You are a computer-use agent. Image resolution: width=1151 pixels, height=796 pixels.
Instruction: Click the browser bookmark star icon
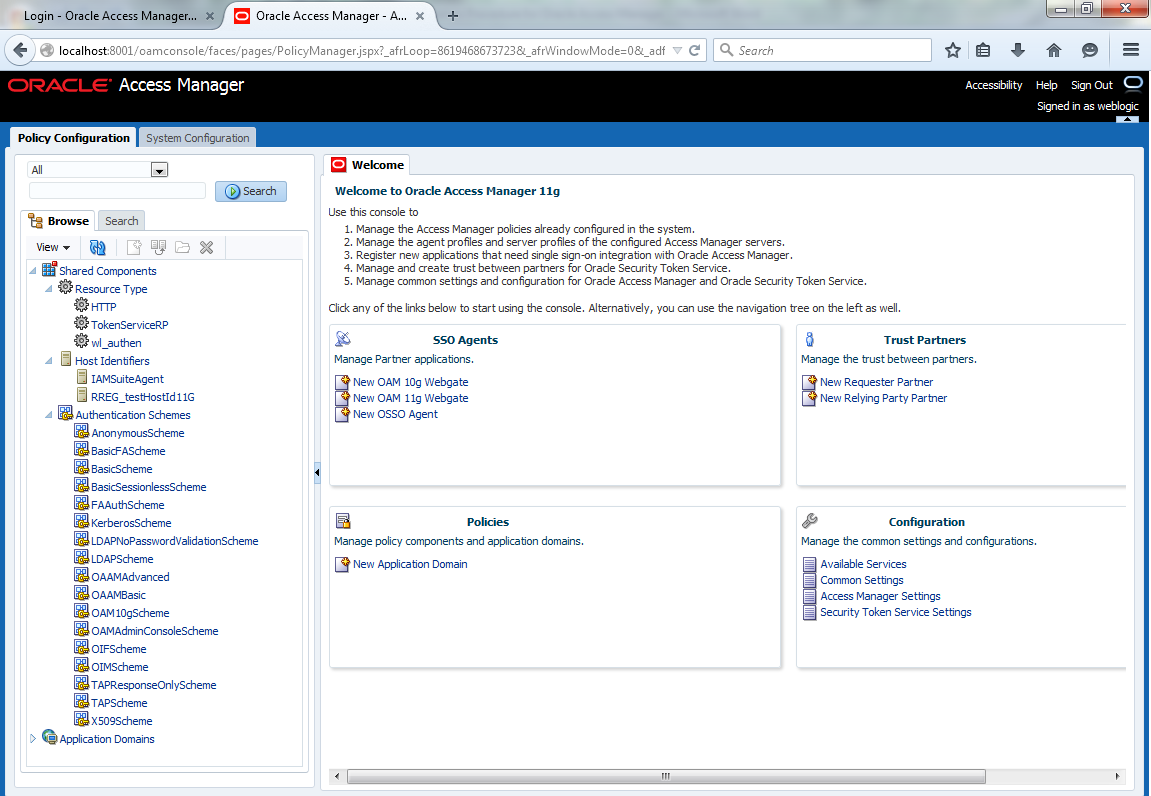point(953,50)
